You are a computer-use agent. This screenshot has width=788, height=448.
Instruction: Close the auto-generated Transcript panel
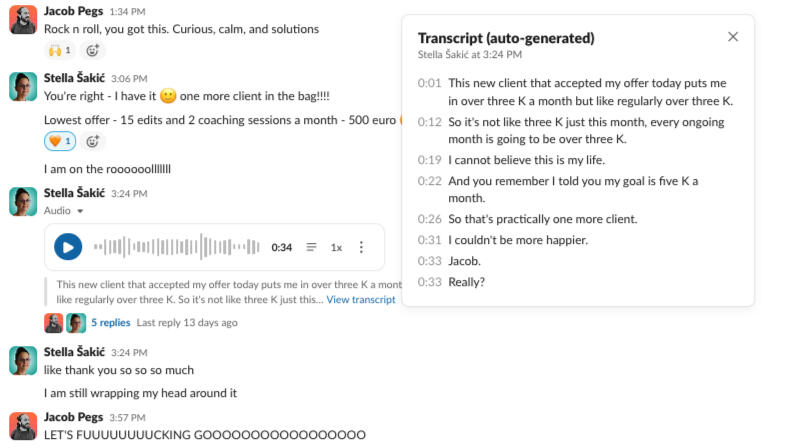733,37
